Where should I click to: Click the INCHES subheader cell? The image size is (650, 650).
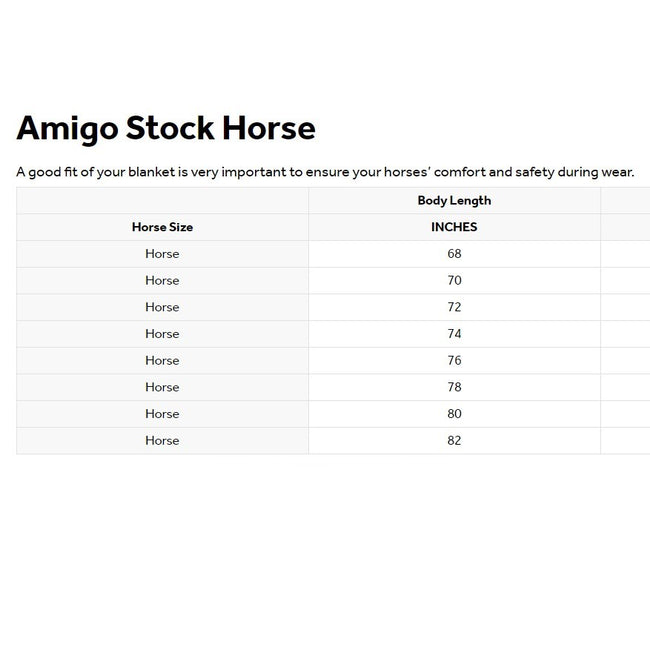tap(454, 227)
